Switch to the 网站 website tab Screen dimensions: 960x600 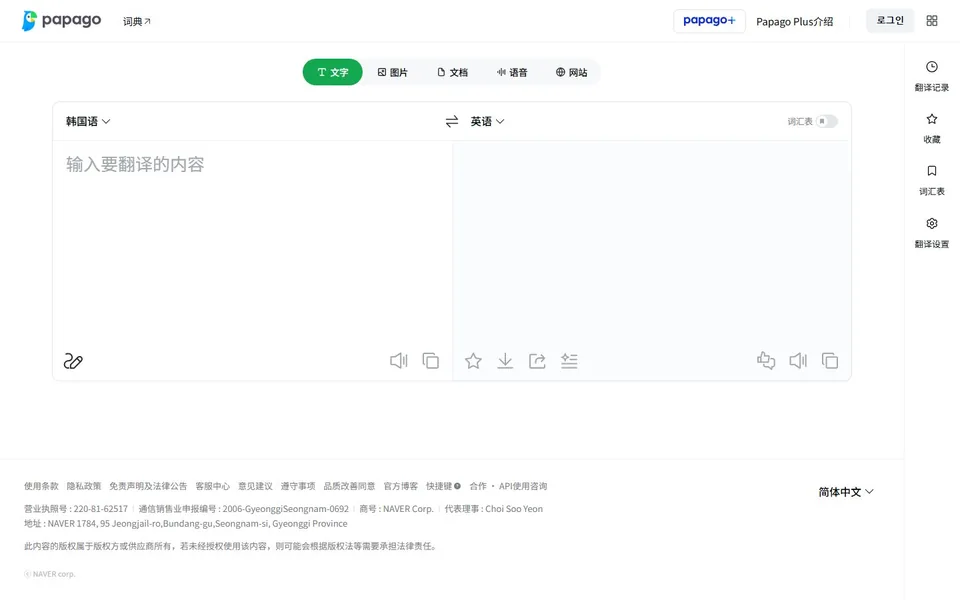[x=572, y=72]
